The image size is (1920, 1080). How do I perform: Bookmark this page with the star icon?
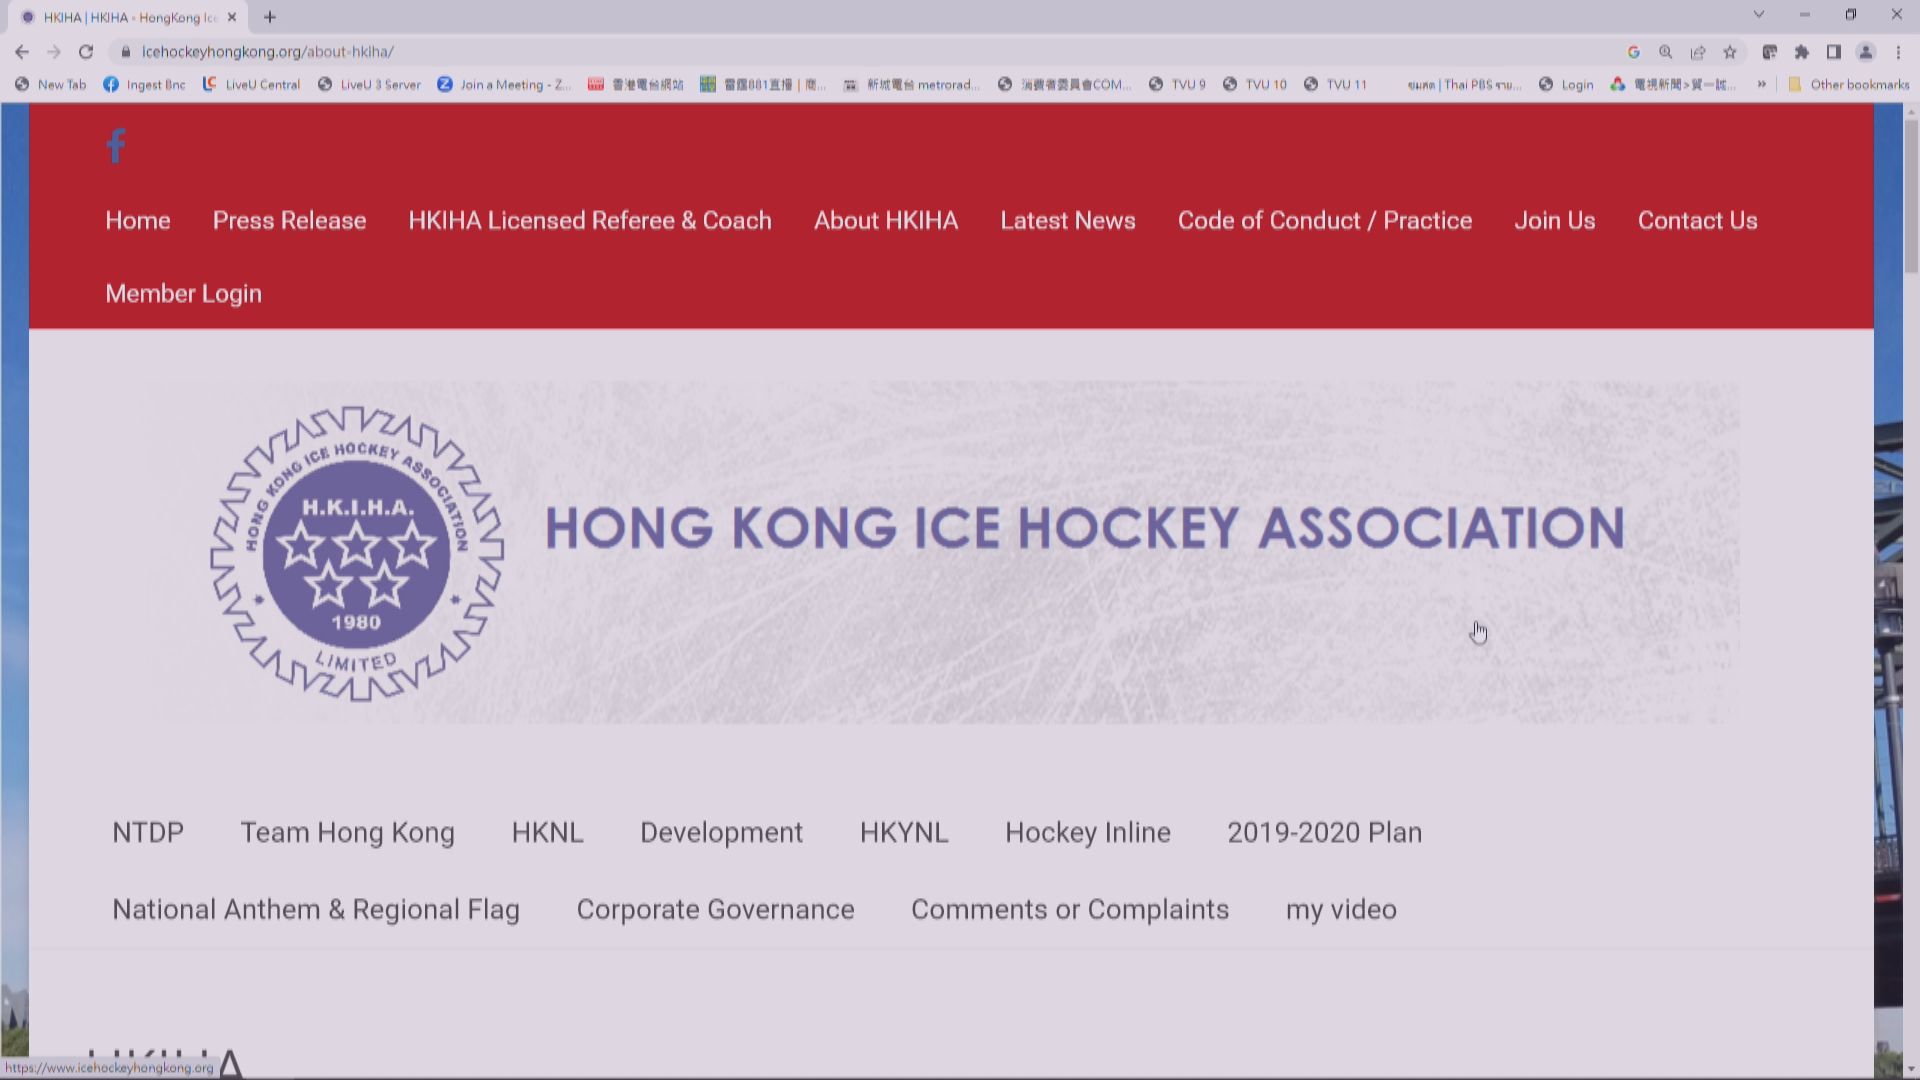pyautogui.click(x=1730, y=52)
